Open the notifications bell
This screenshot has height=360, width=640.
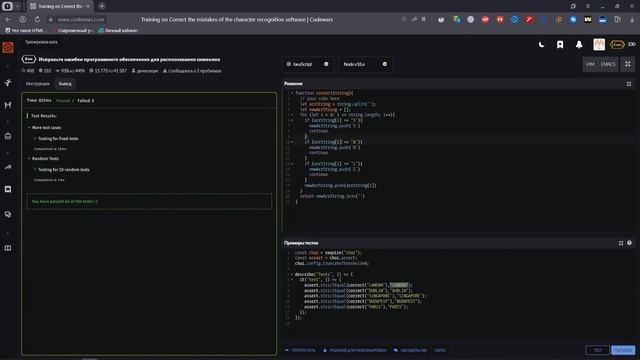[579, 44]
